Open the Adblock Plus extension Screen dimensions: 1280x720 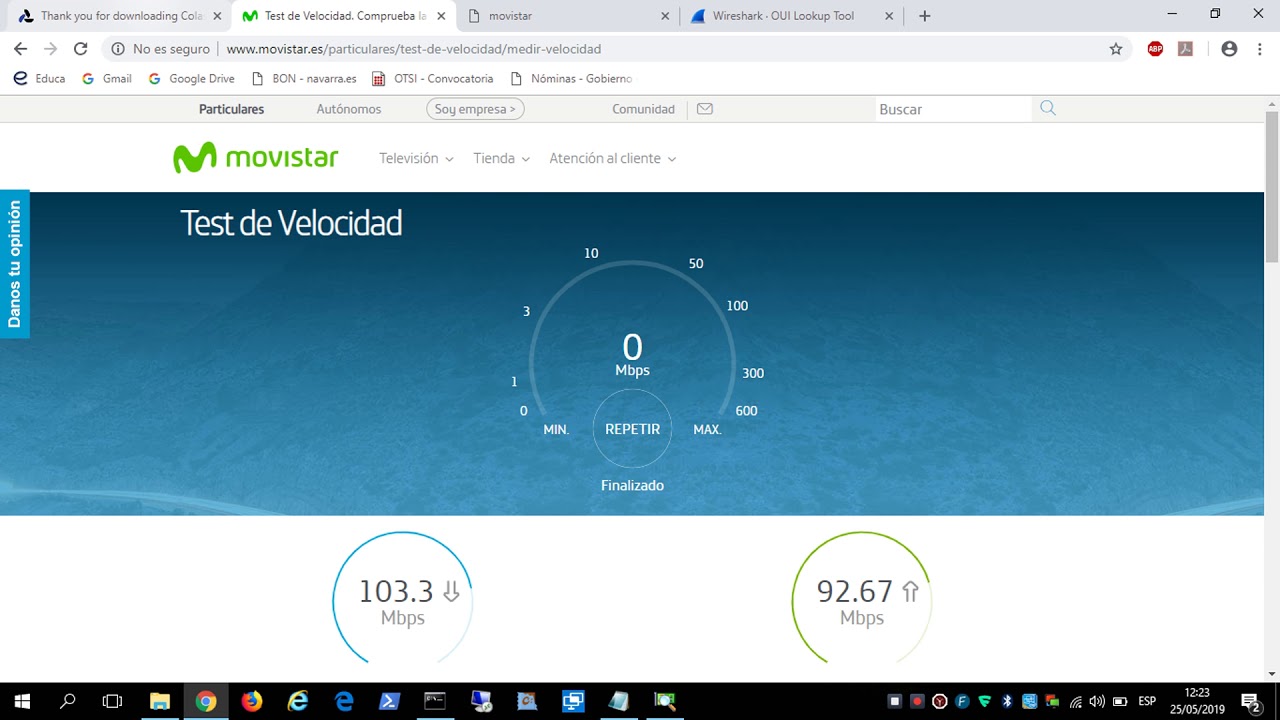click(x=1155, y=48)
